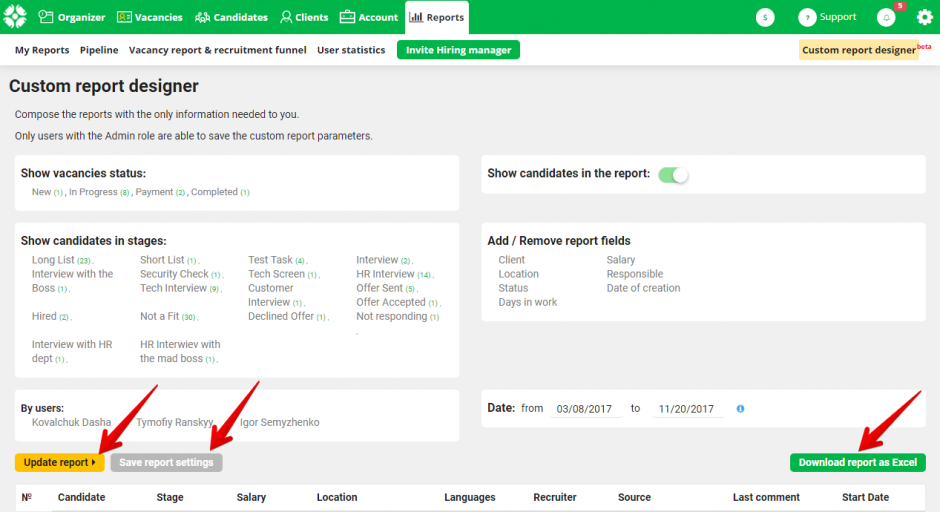Disable Show candidates in the report toggle
The height and width of the screenshot is (512, 940).
pos(673,174)
